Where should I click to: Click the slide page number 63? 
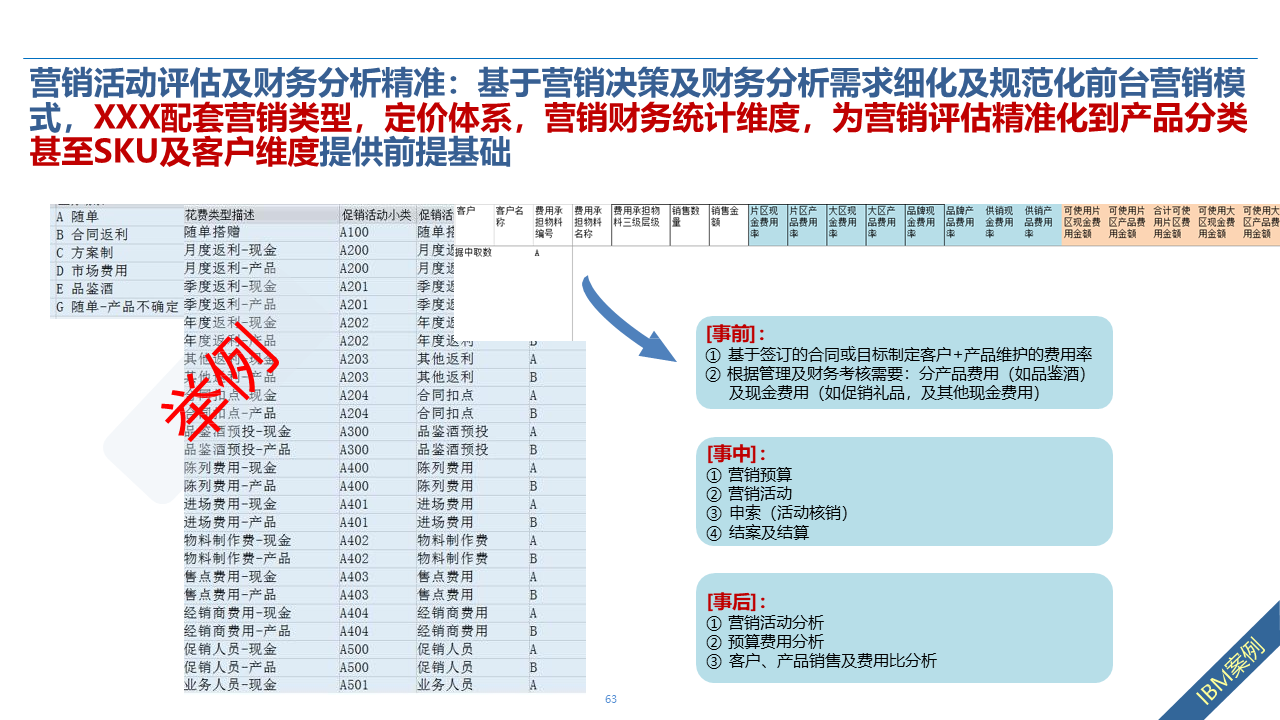(611, 699)
